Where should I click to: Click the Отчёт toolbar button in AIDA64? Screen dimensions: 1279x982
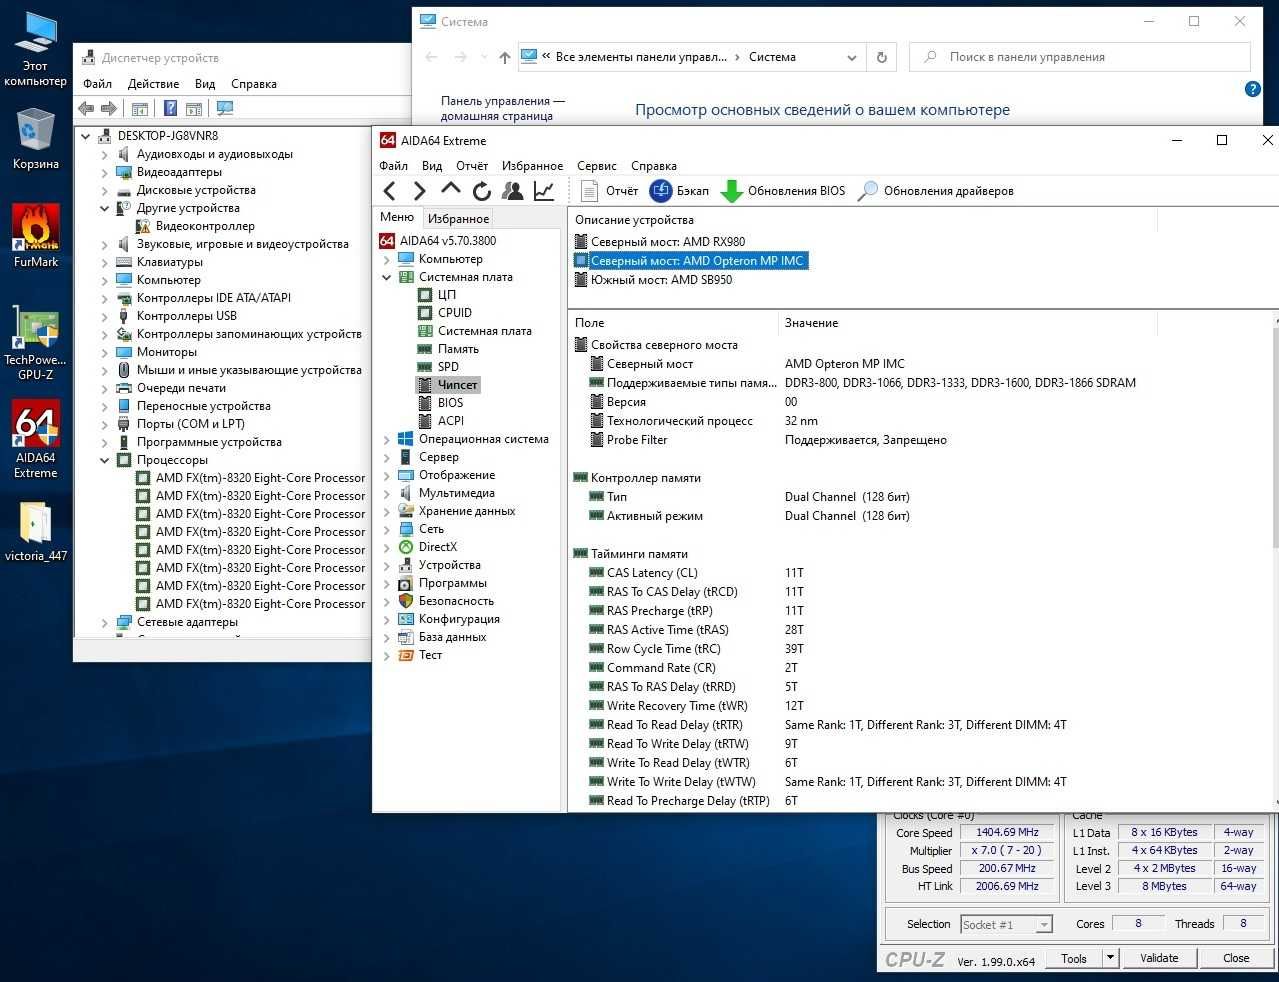[609, 191]
